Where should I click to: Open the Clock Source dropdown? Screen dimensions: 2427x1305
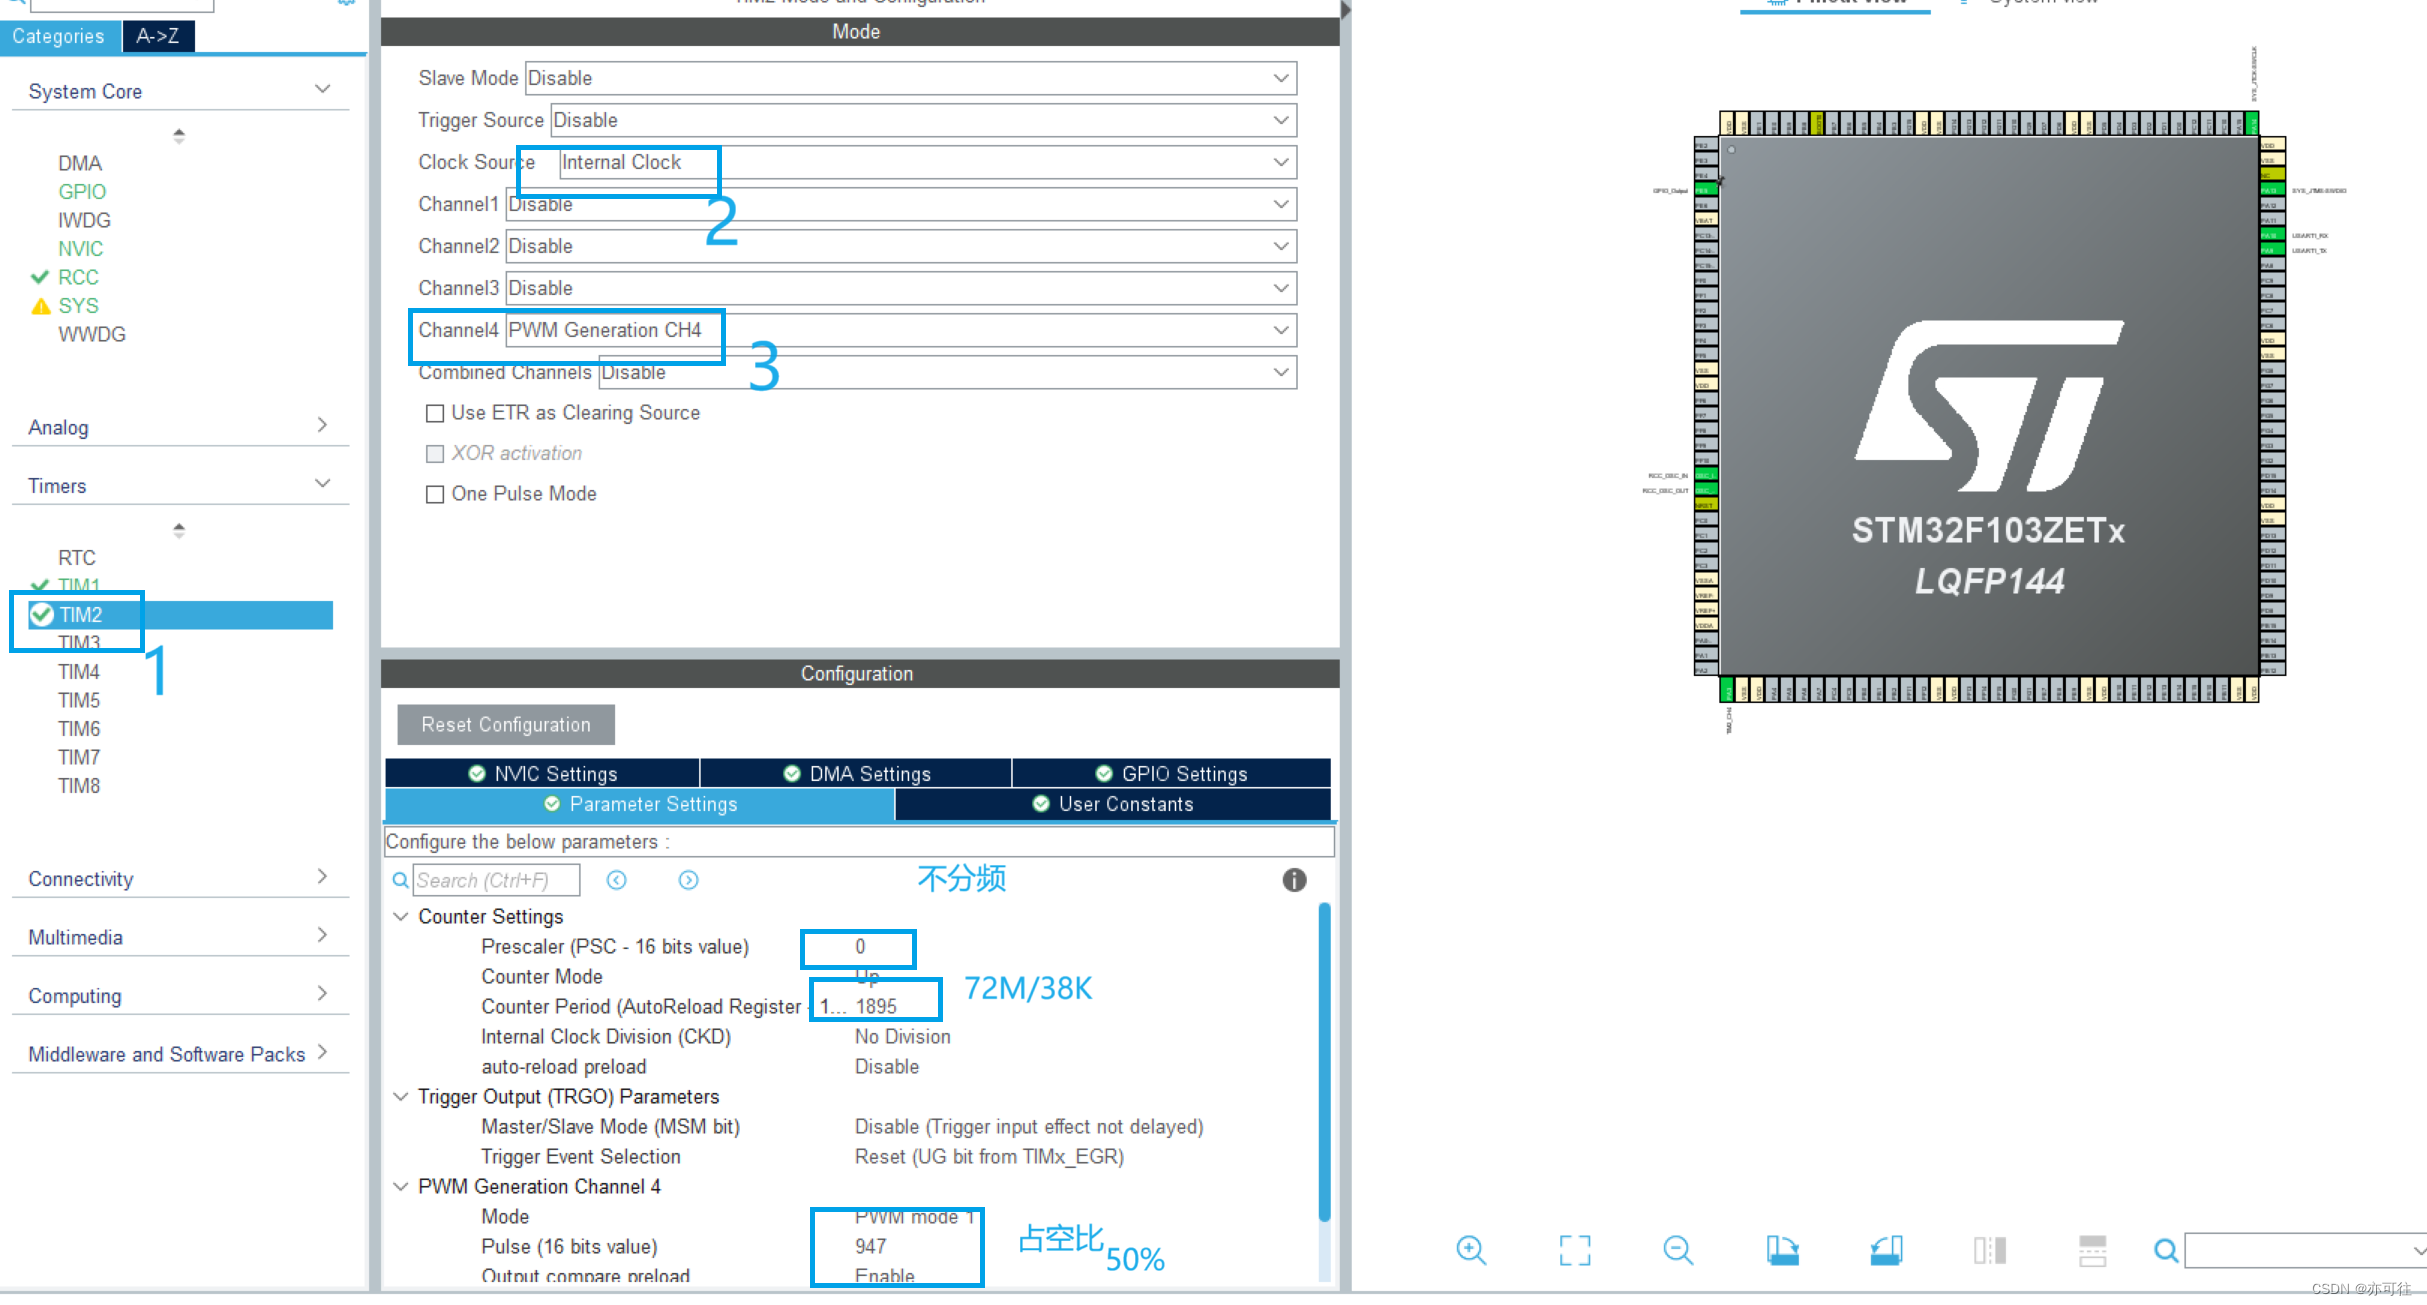tap(1281, 162)
